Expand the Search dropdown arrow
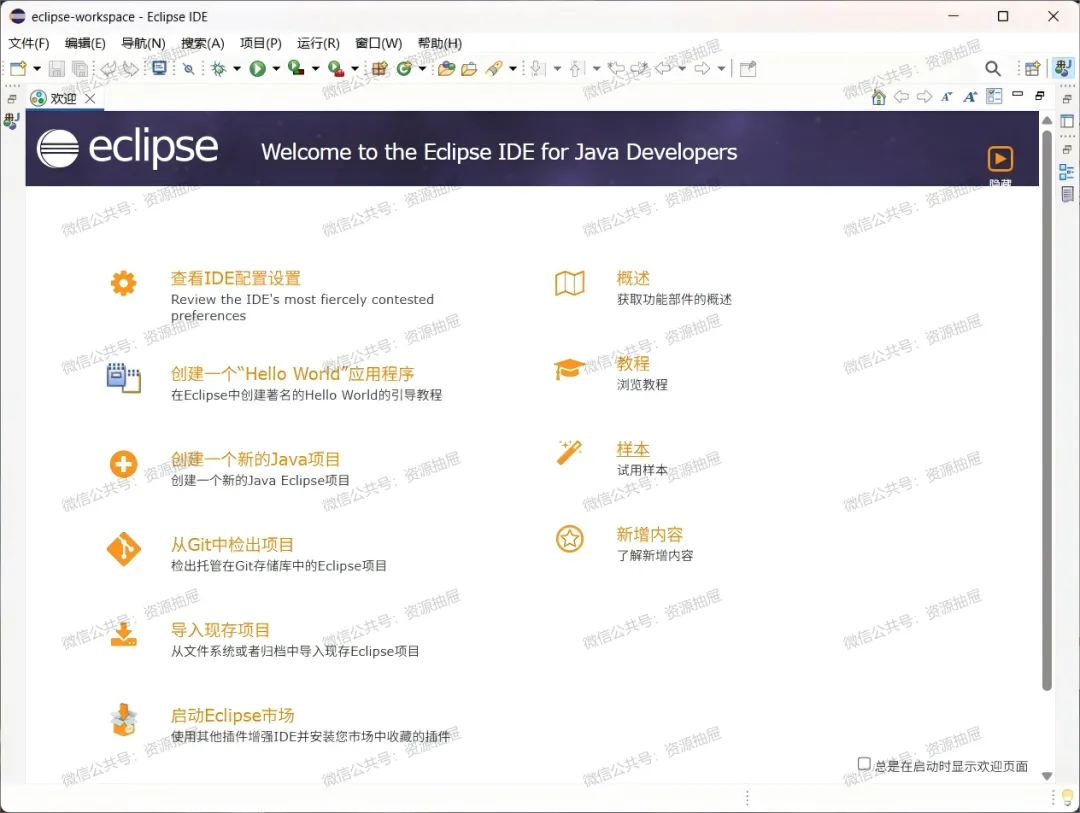 512,68
